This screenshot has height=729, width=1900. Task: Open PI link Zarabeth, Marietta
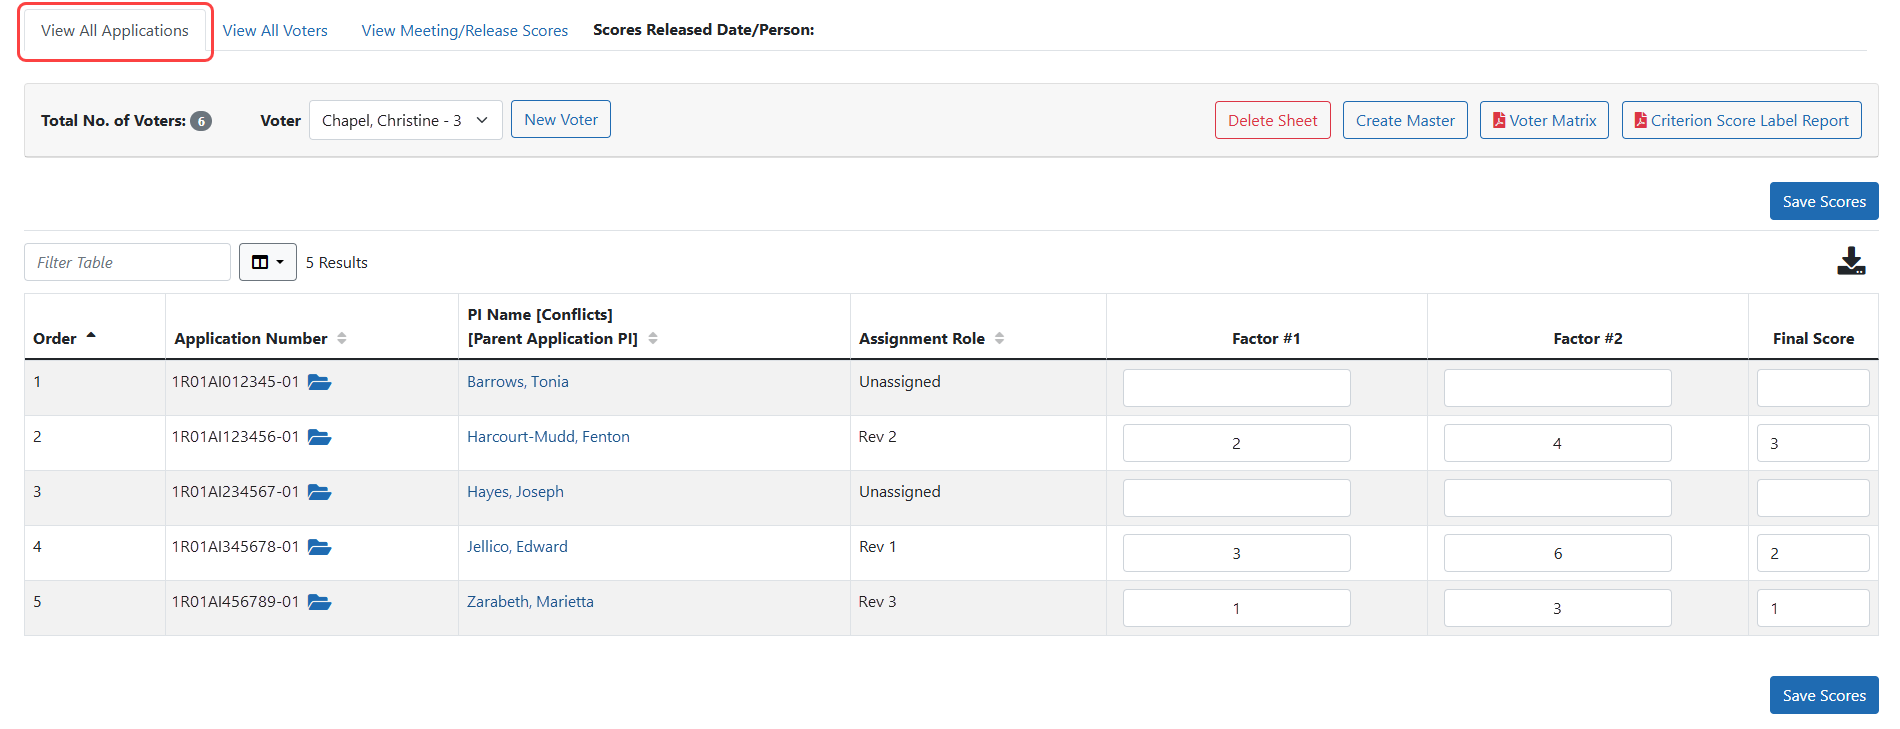(x=530, y=602)
